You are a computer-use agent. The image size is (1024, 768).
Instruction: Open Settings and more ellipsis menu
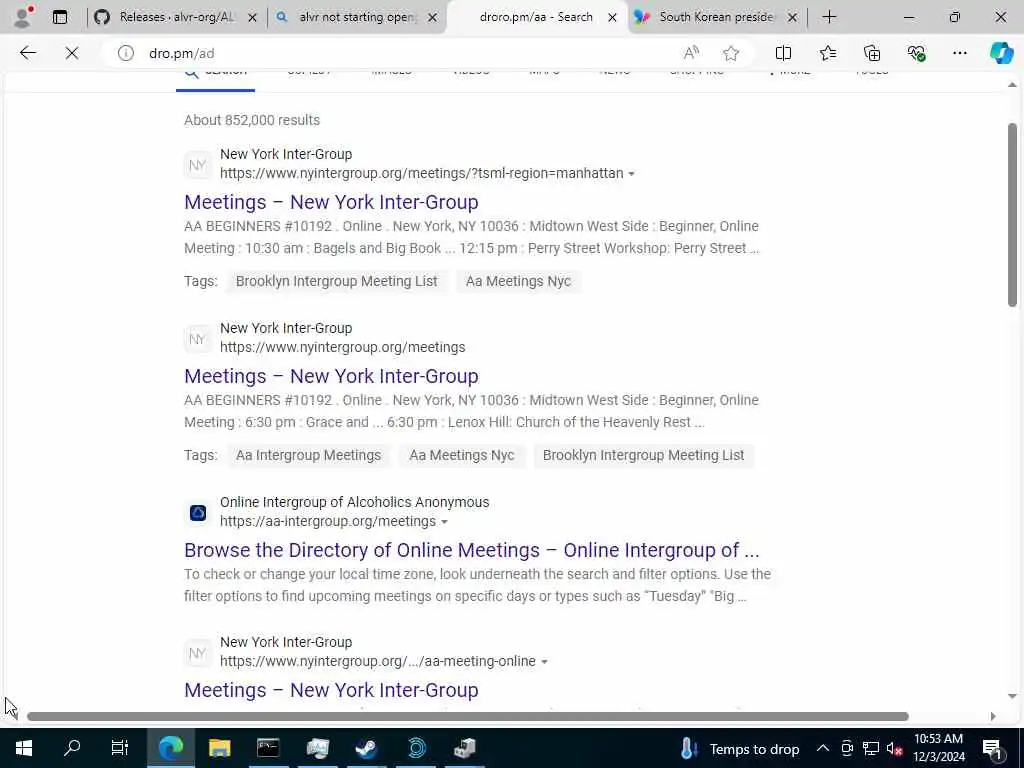coord(959,53)
